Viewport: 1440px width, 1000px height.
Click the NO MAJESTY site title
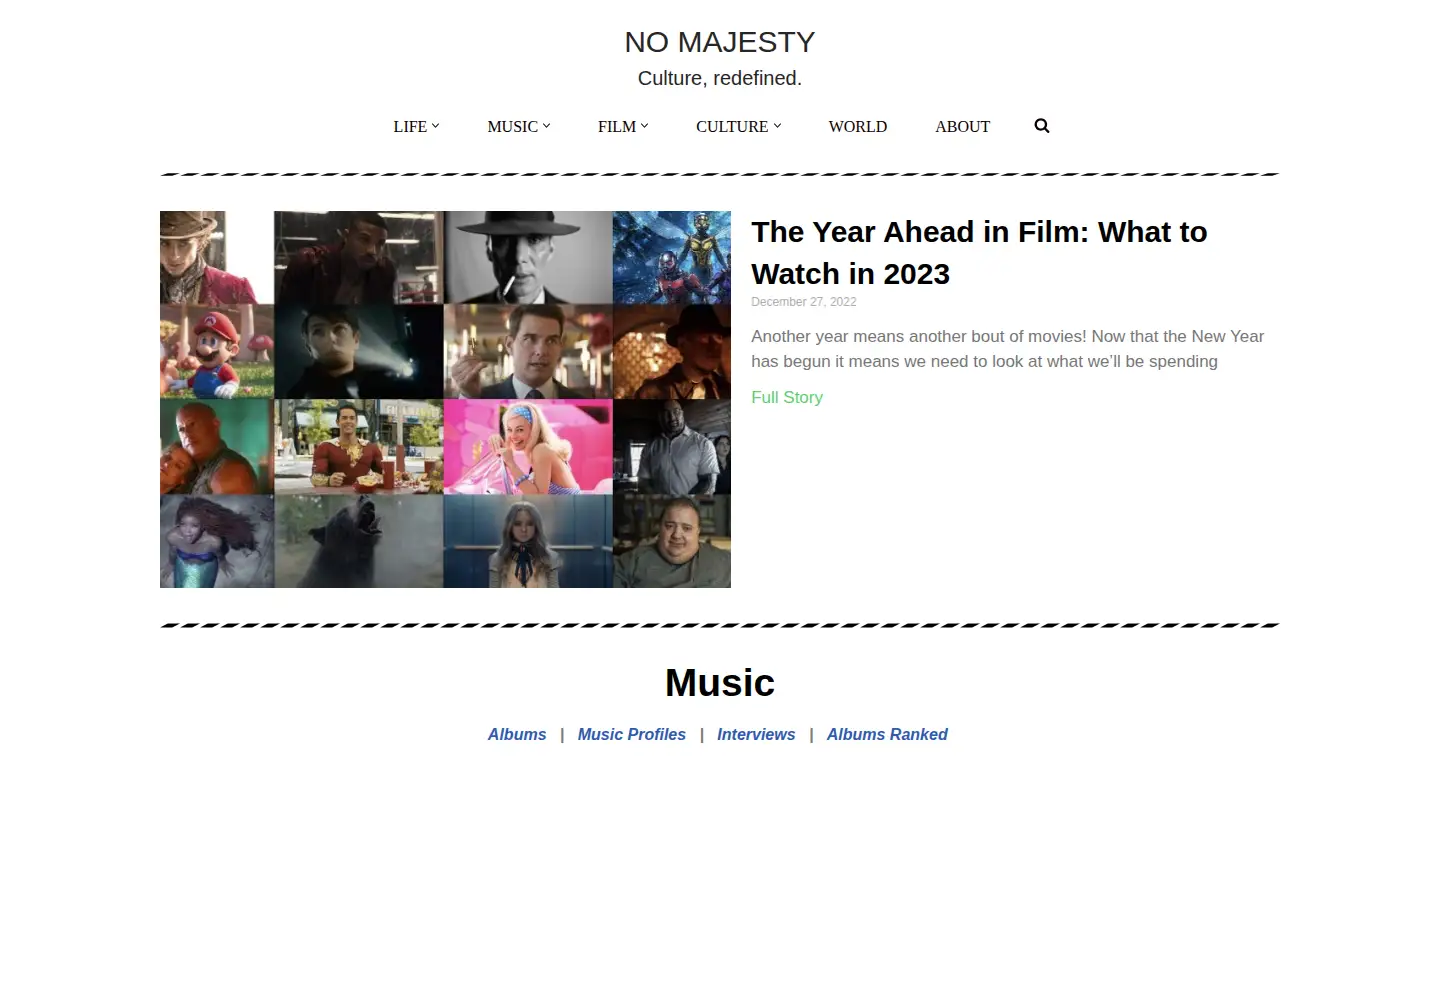click(x=720, y=42)
